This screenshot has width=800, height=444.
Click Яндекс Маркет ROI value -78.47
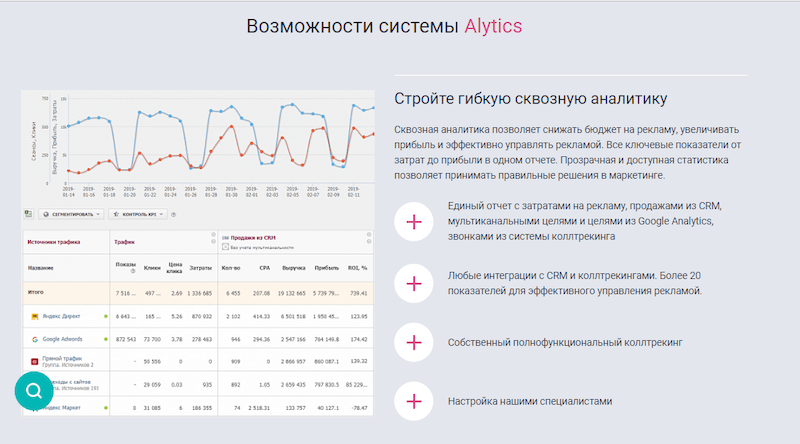click(x=359, y=408)
